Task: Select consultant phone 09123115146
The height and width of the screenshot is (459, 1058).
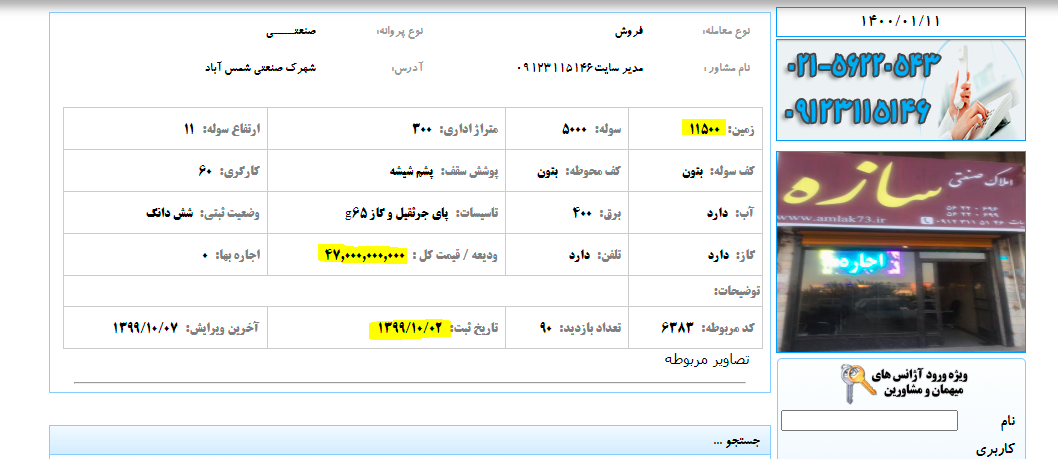Action: (x=555, y=68)
